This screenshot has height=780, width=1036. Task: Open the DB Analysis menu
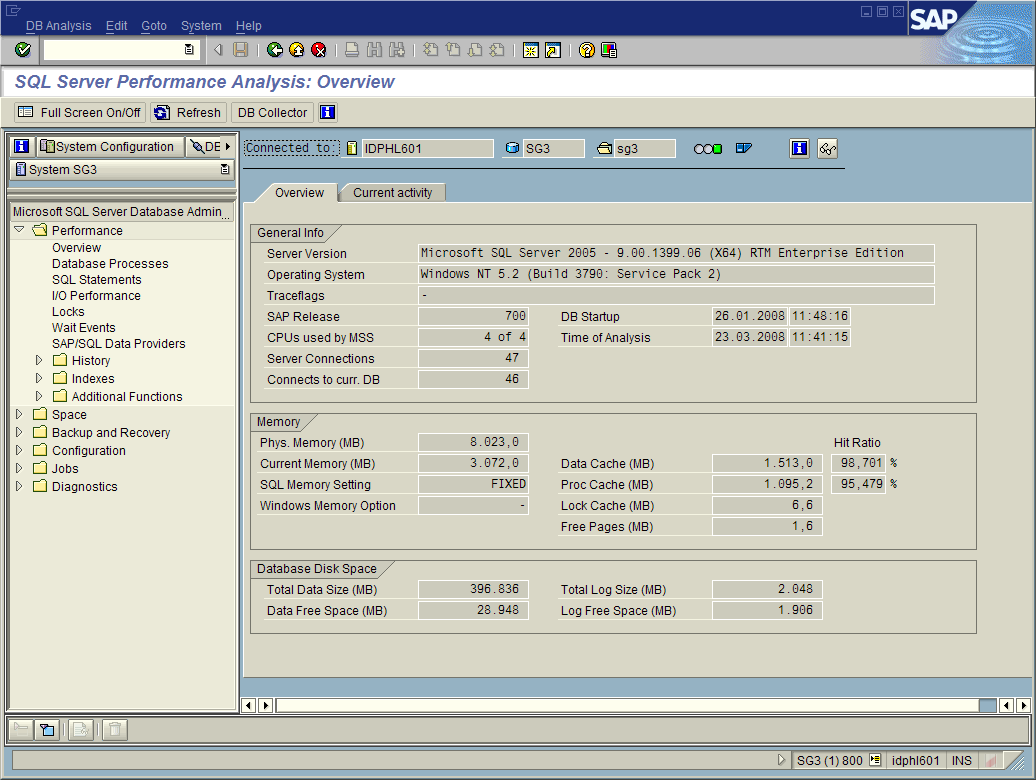(x=58, y=26)
